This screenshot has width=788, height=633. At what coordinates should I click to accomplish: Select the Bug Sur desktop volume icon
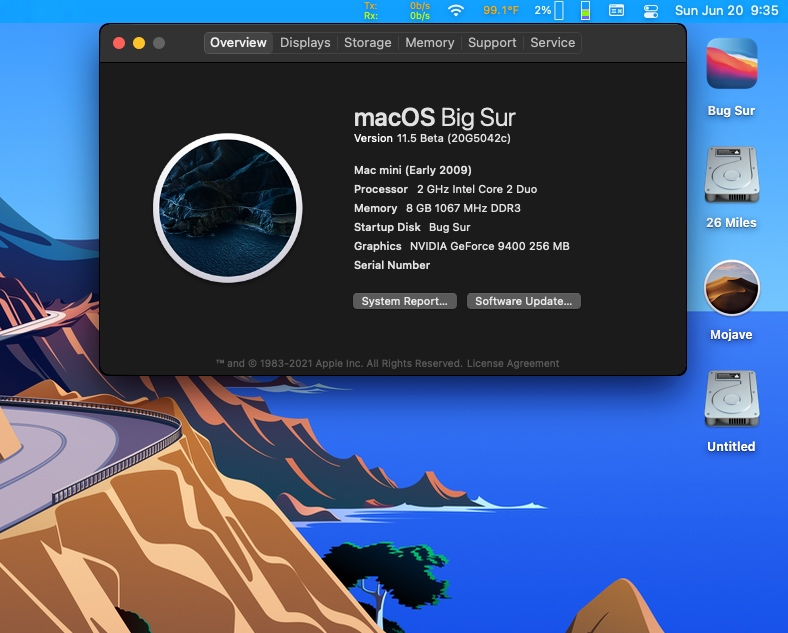(731, 64)
